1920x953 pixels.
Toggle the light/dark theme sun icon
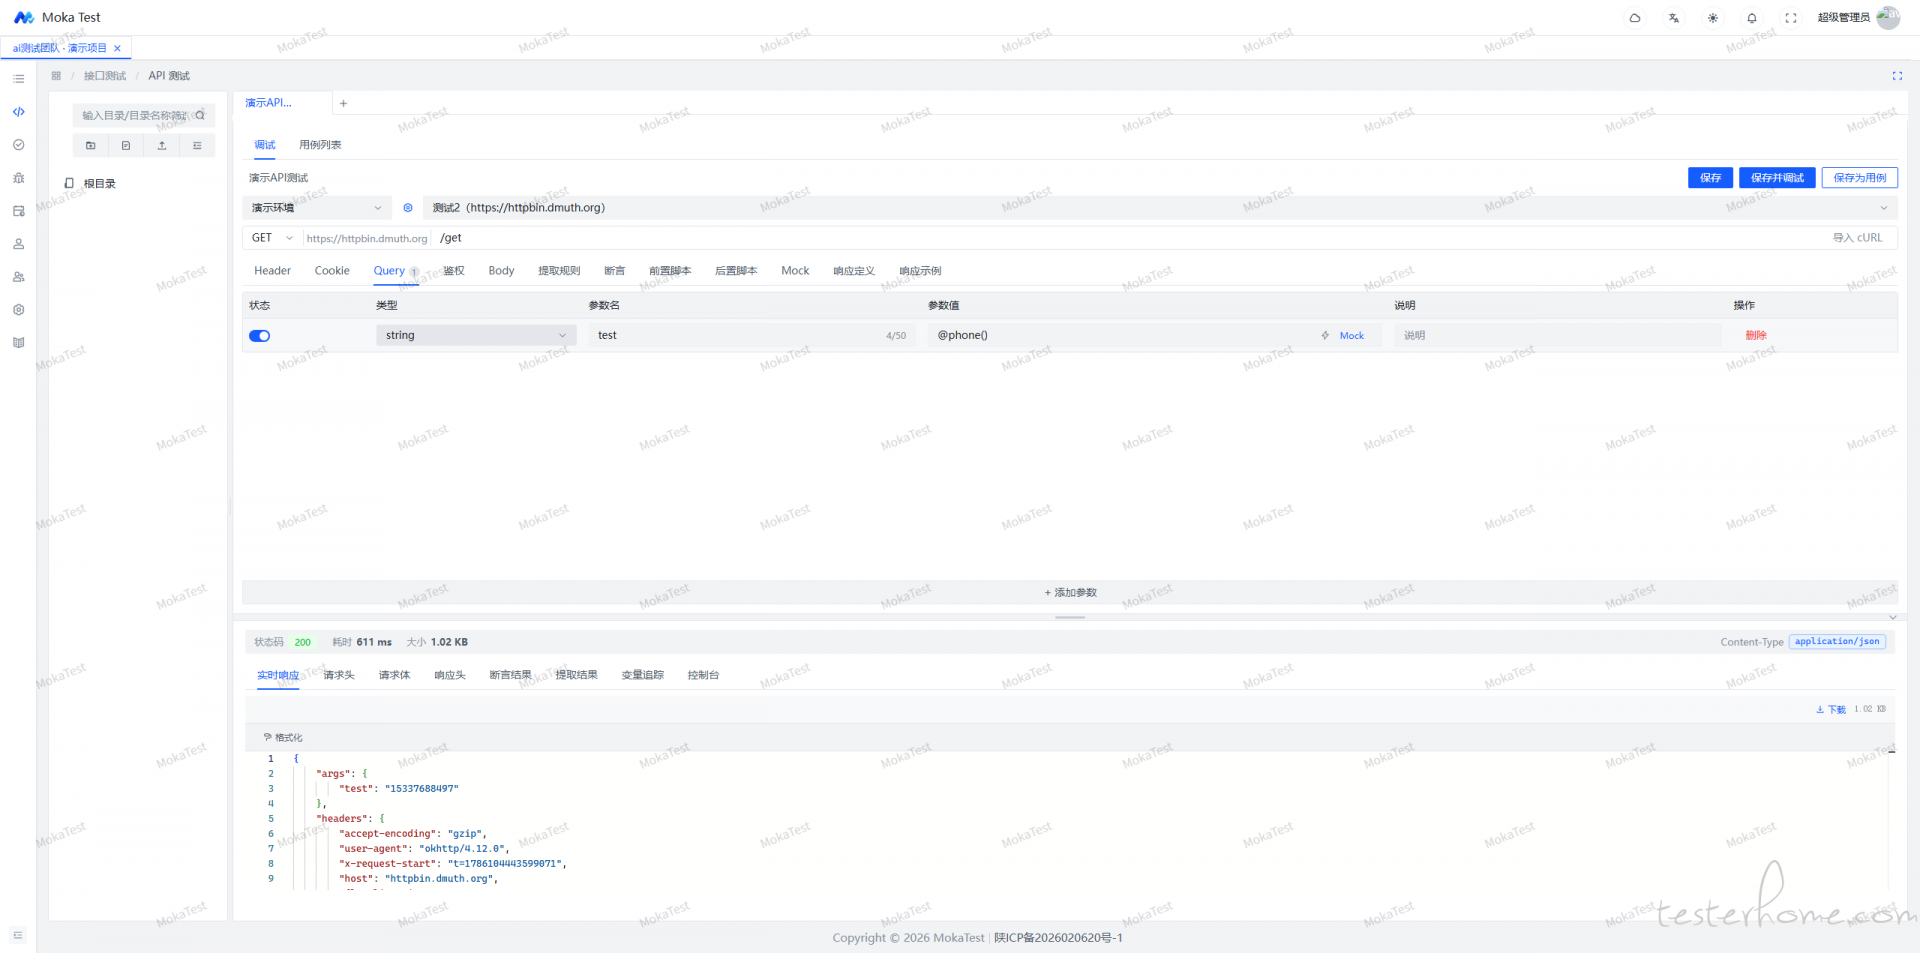coord(1713,18)
